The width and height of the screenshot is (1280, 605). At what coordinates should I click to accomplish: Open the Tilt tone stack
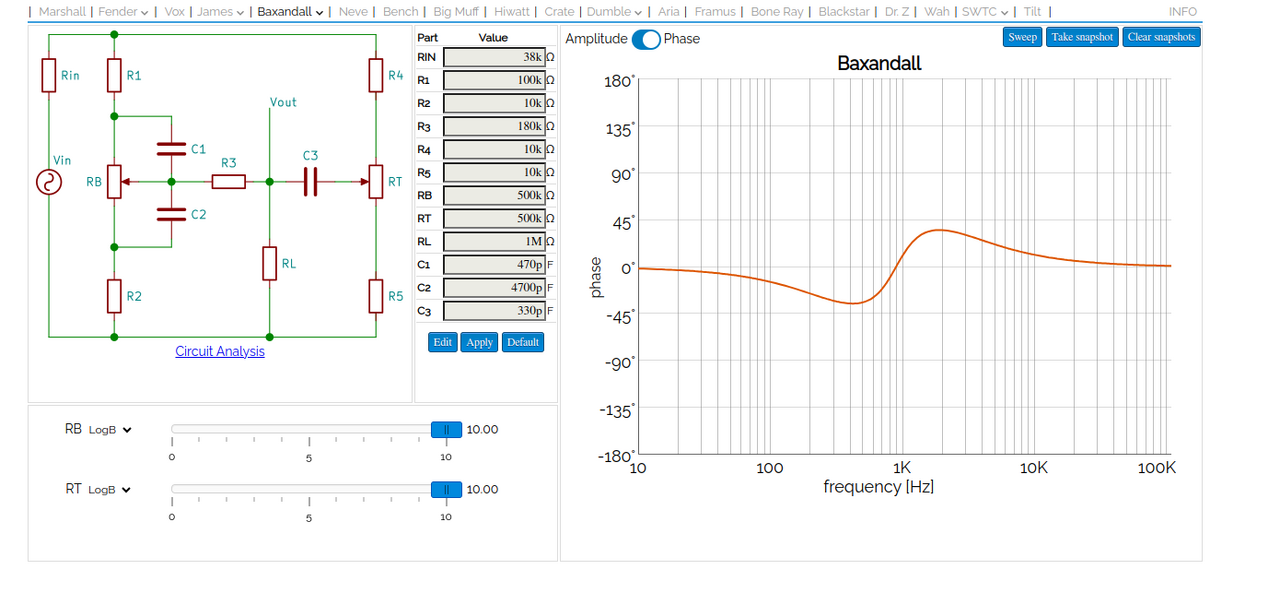(x=1032, y=12)
